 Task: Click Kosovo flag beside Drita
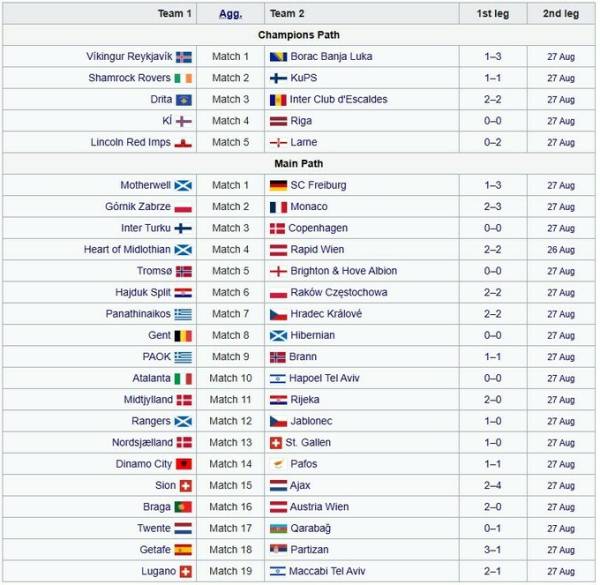point(184,100)
